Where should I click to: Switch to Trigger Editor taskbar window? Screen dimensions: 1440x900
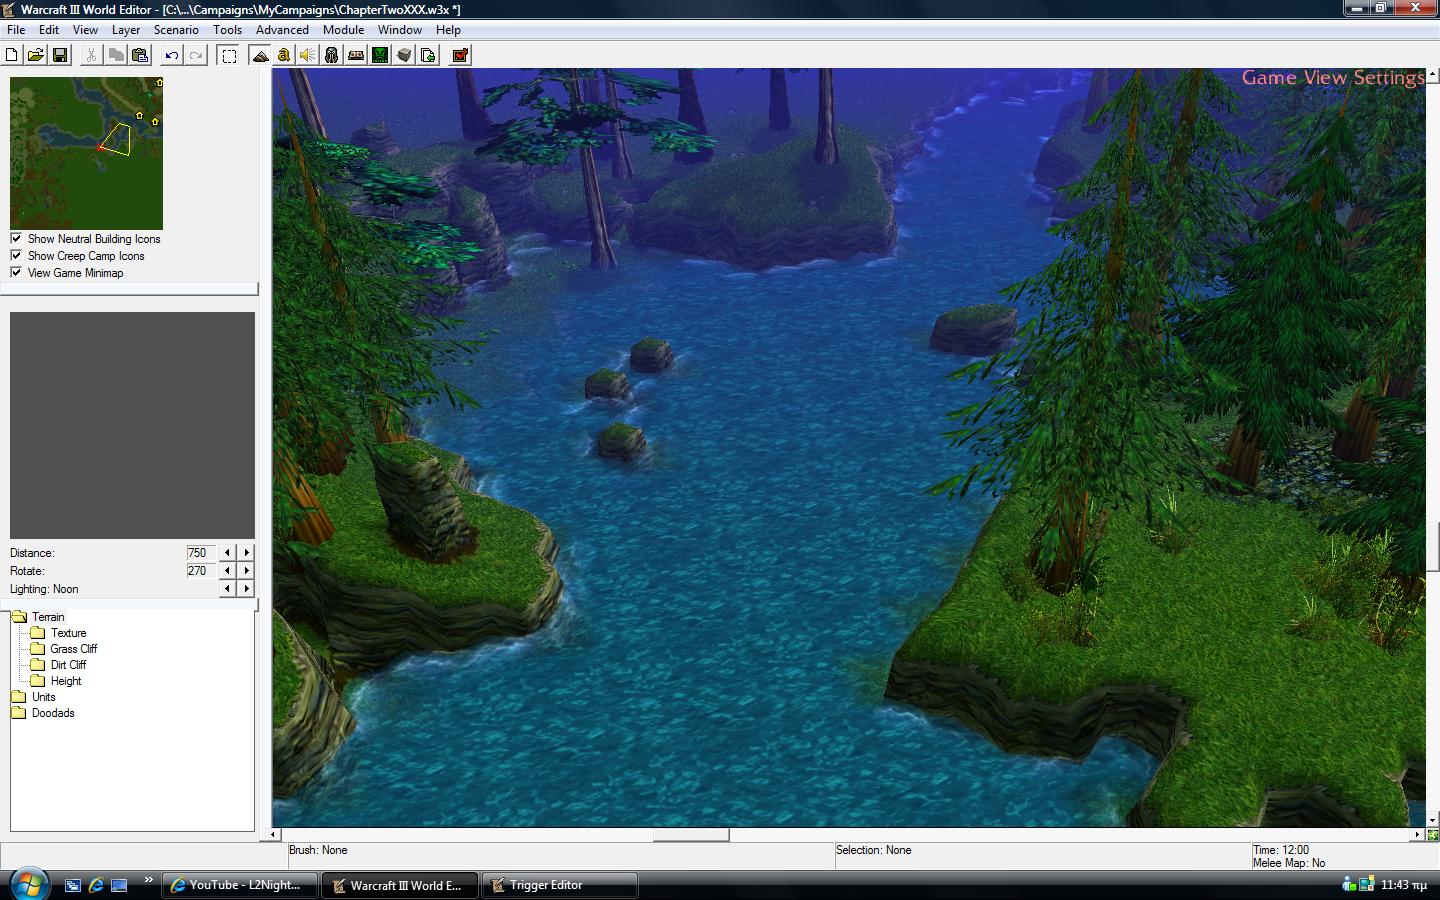click(x=560, y=885)
